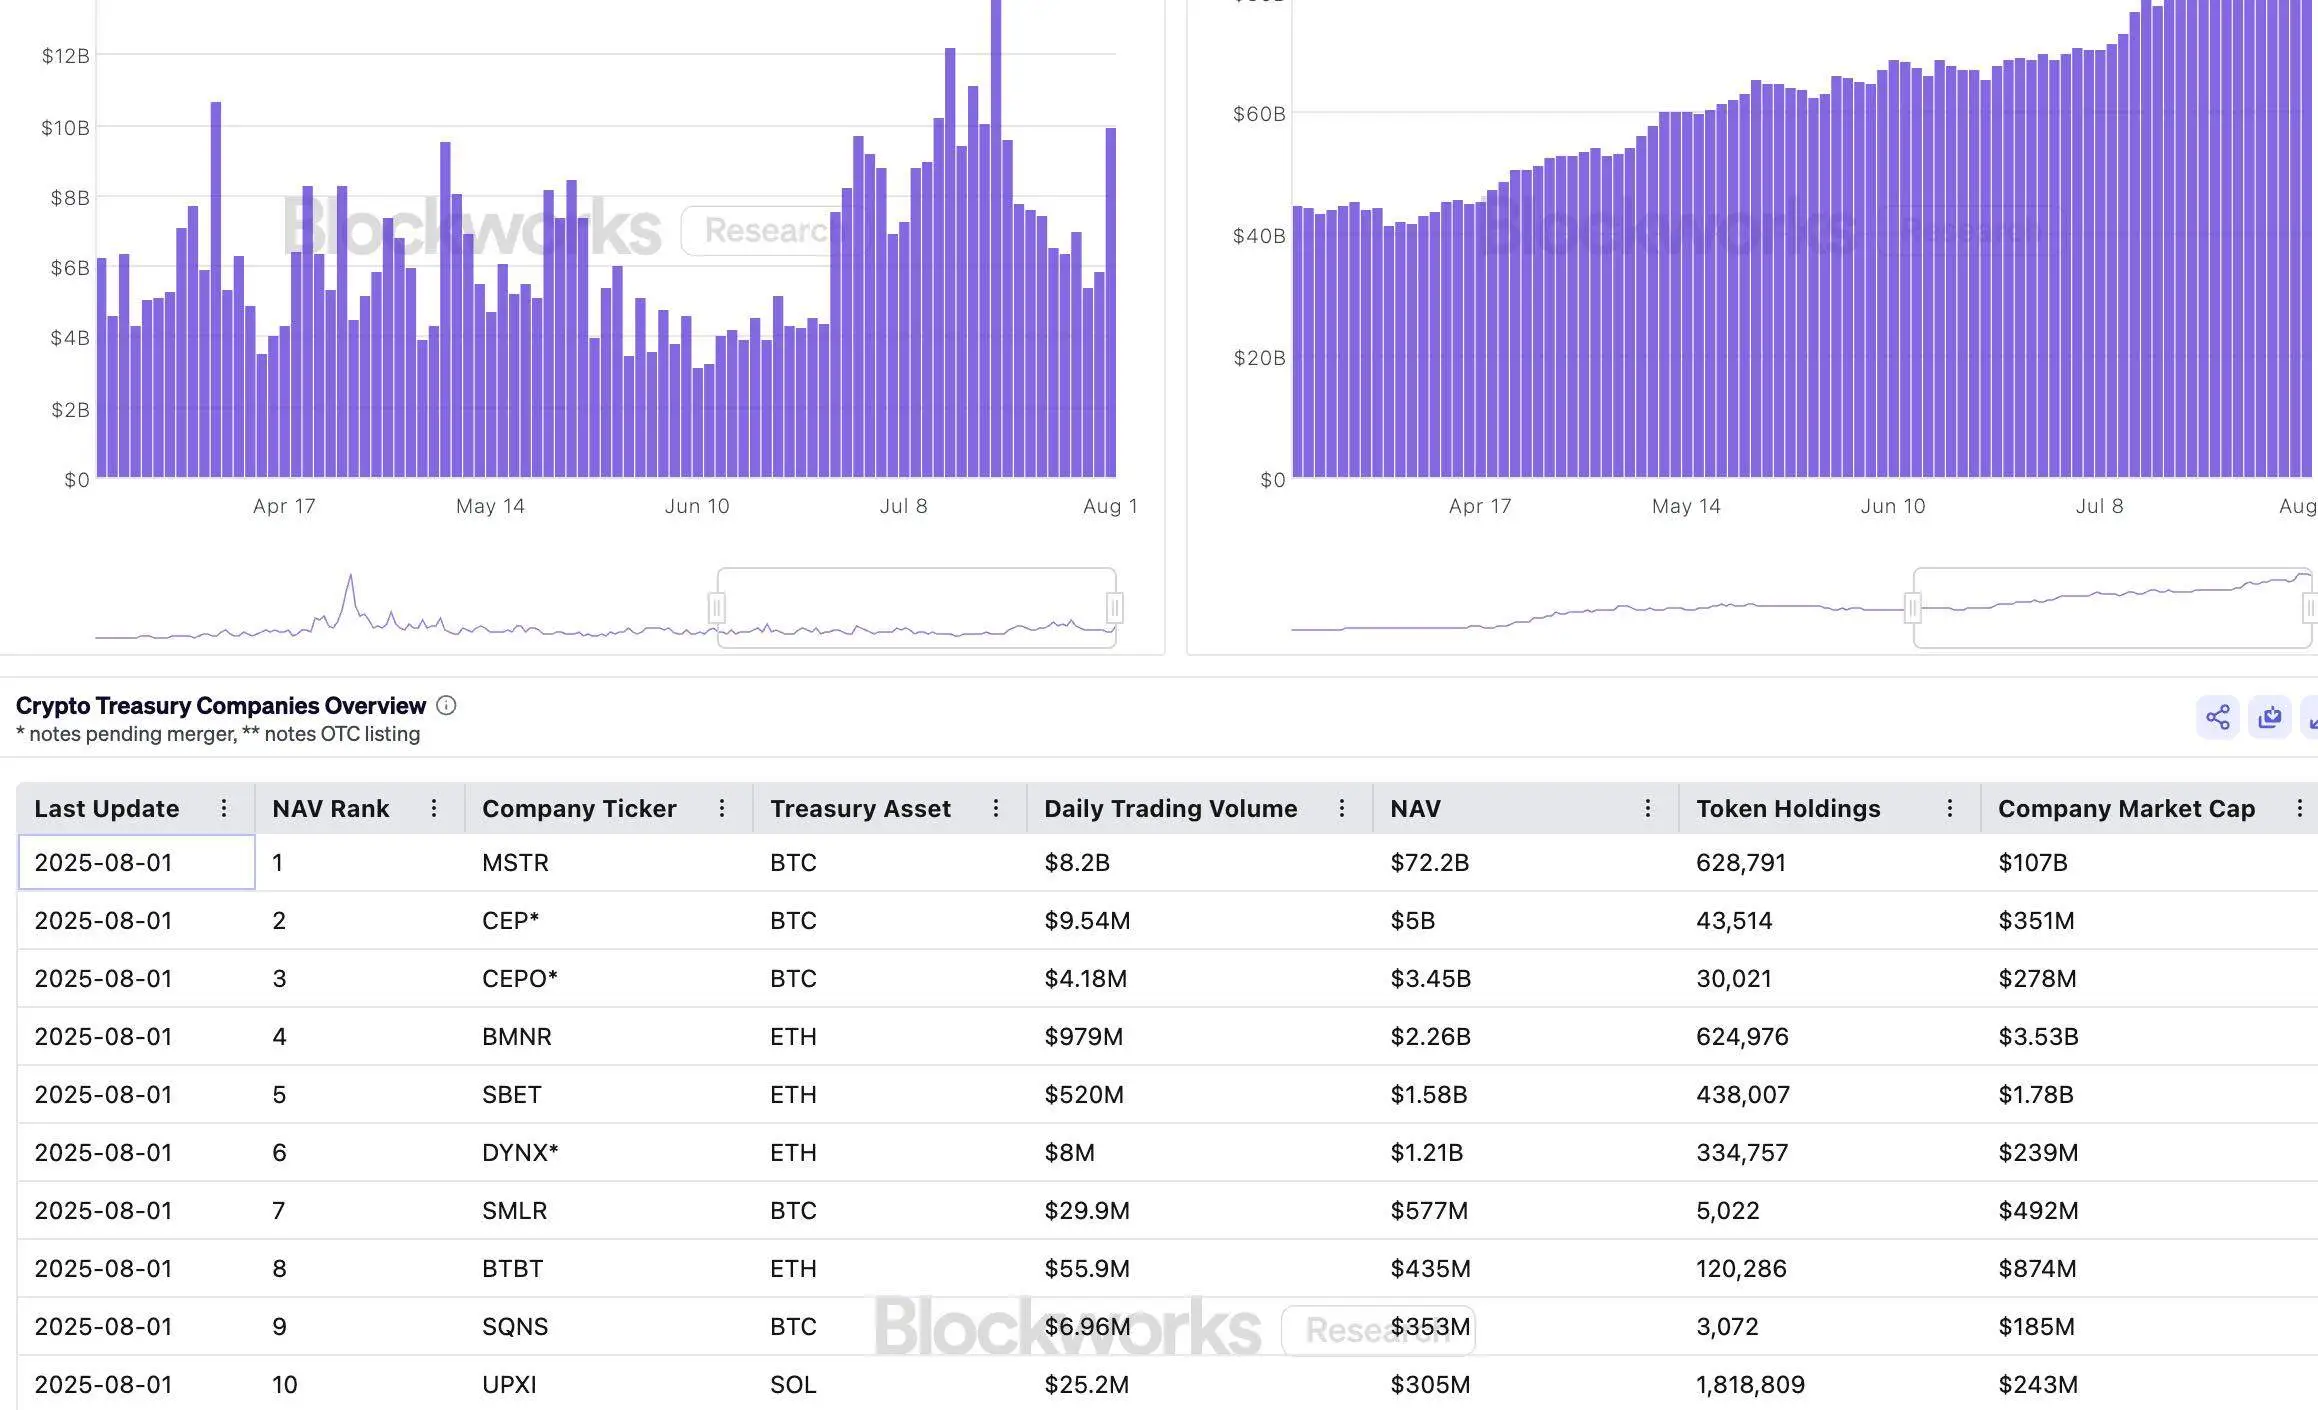2318x1410 pixels.
Task: Click info icon beside Crypto Treasury Companies Overview
Action: pyautogui.click(x=447, y=706)
